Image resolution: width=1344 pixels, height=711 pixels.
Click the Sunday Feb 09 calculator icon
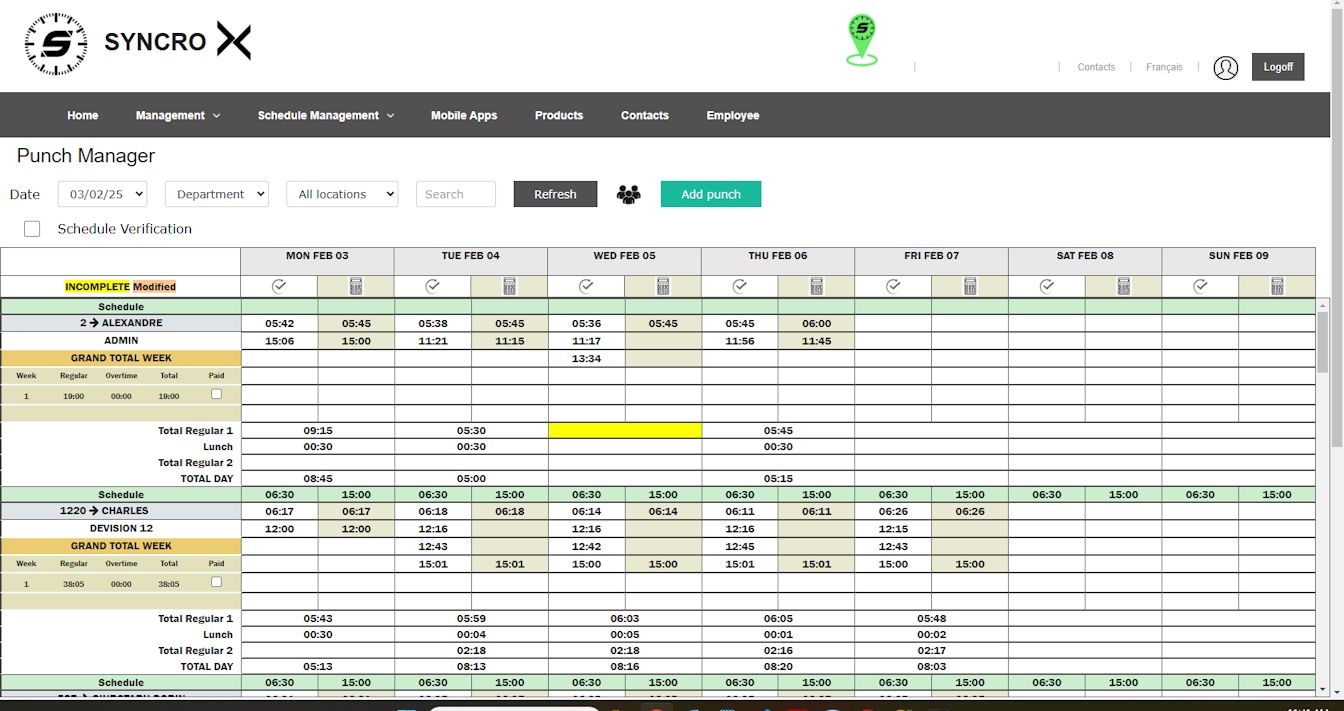pyautogui.click(x=1277, y=286)
